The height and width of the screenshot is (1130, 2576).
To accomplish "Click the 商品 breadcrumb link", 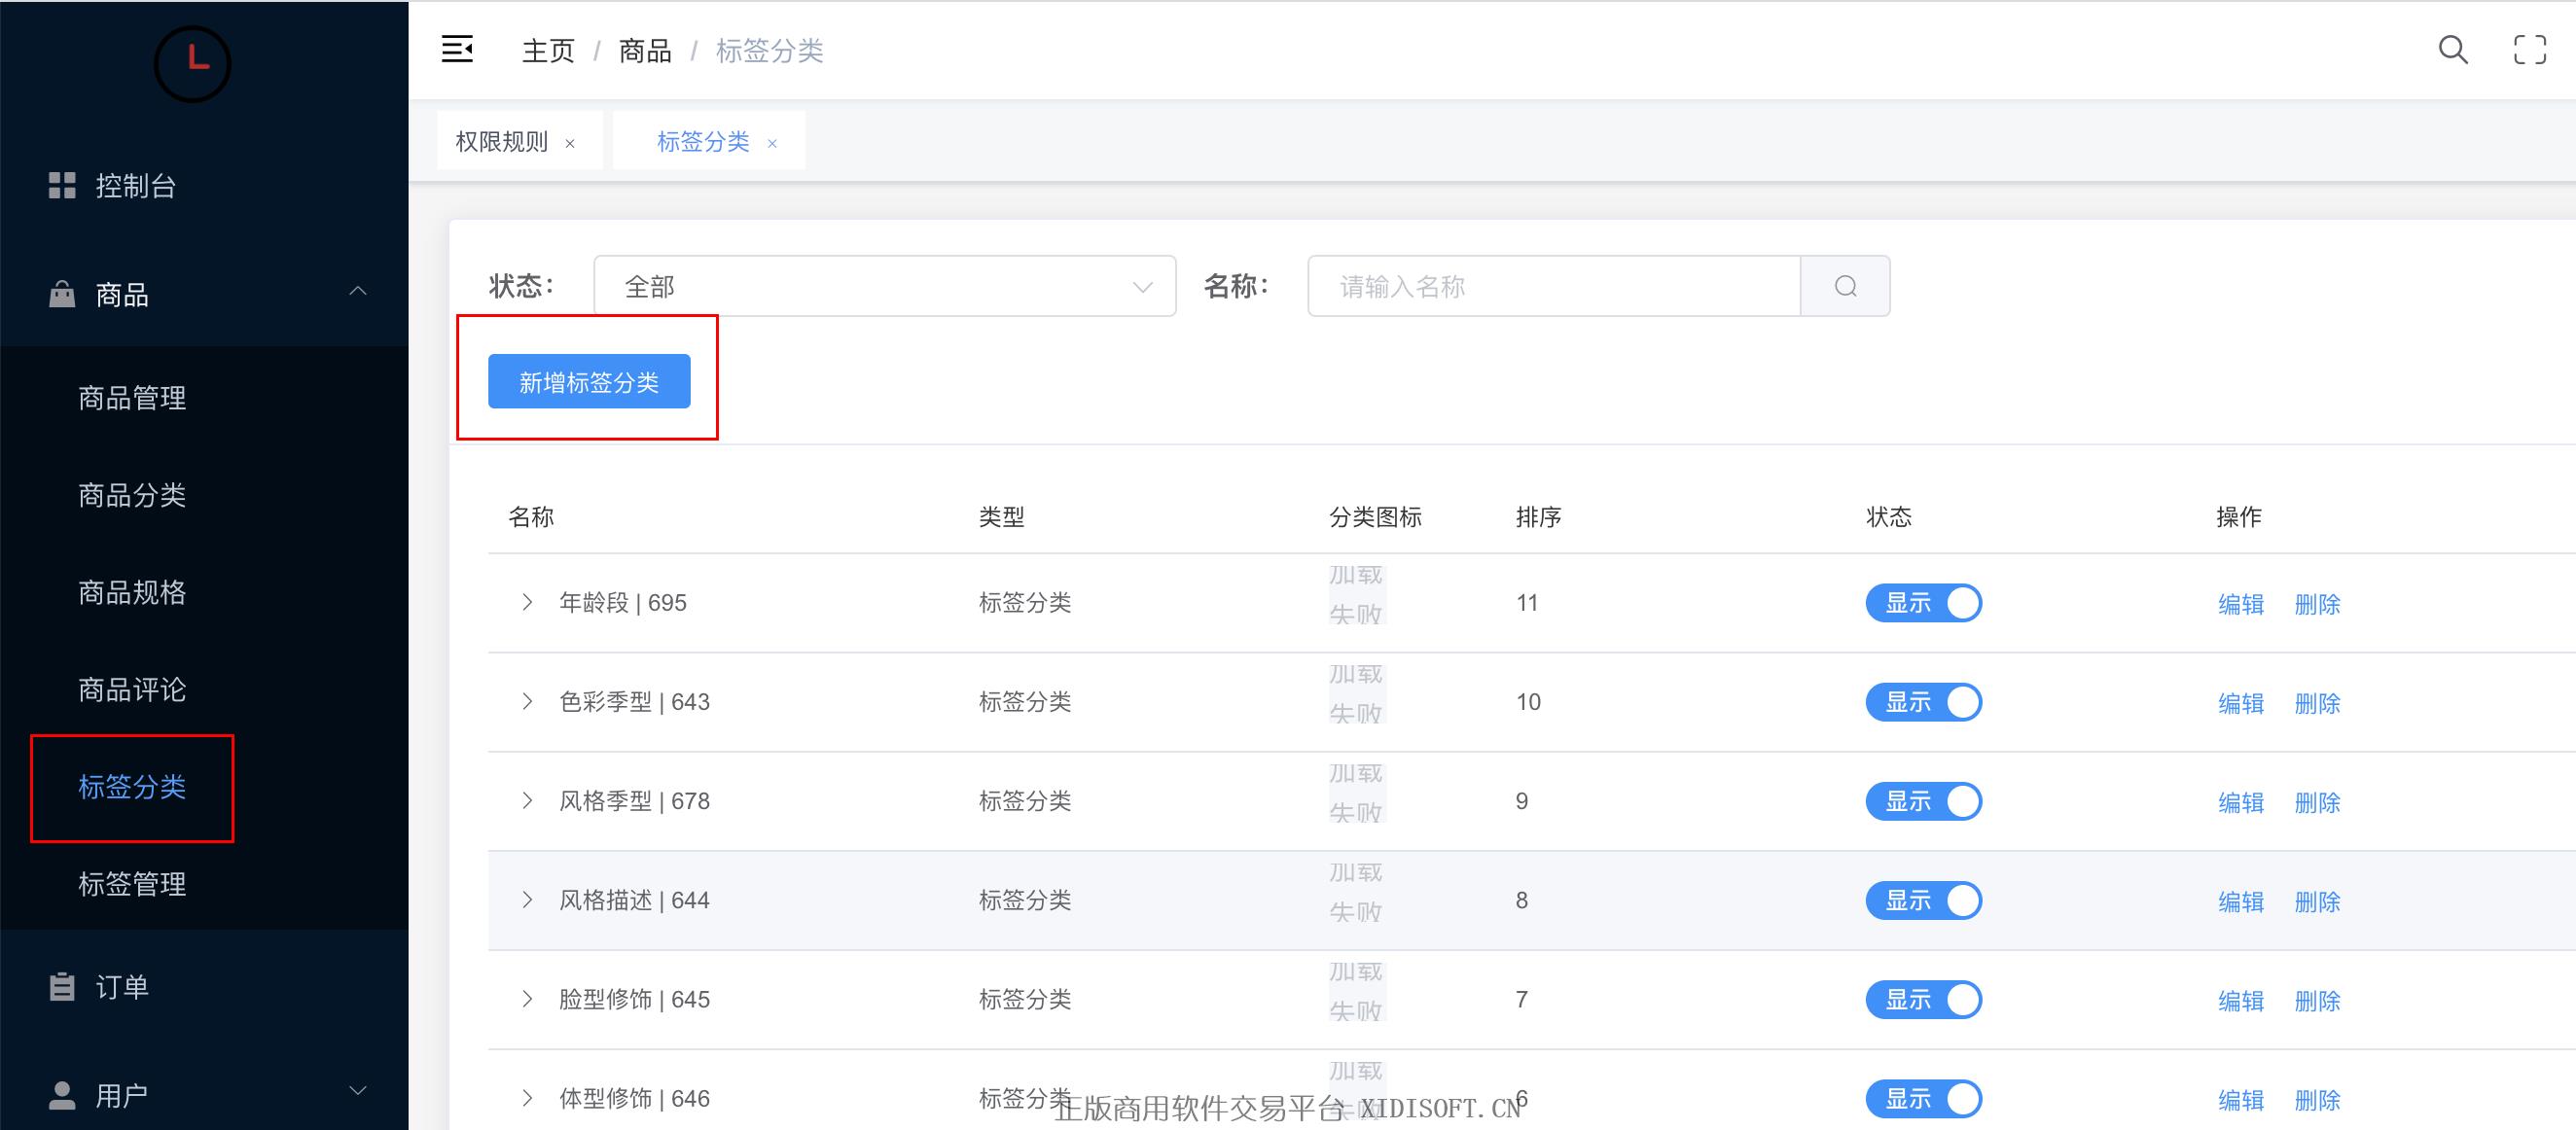I will click(645, 50).
